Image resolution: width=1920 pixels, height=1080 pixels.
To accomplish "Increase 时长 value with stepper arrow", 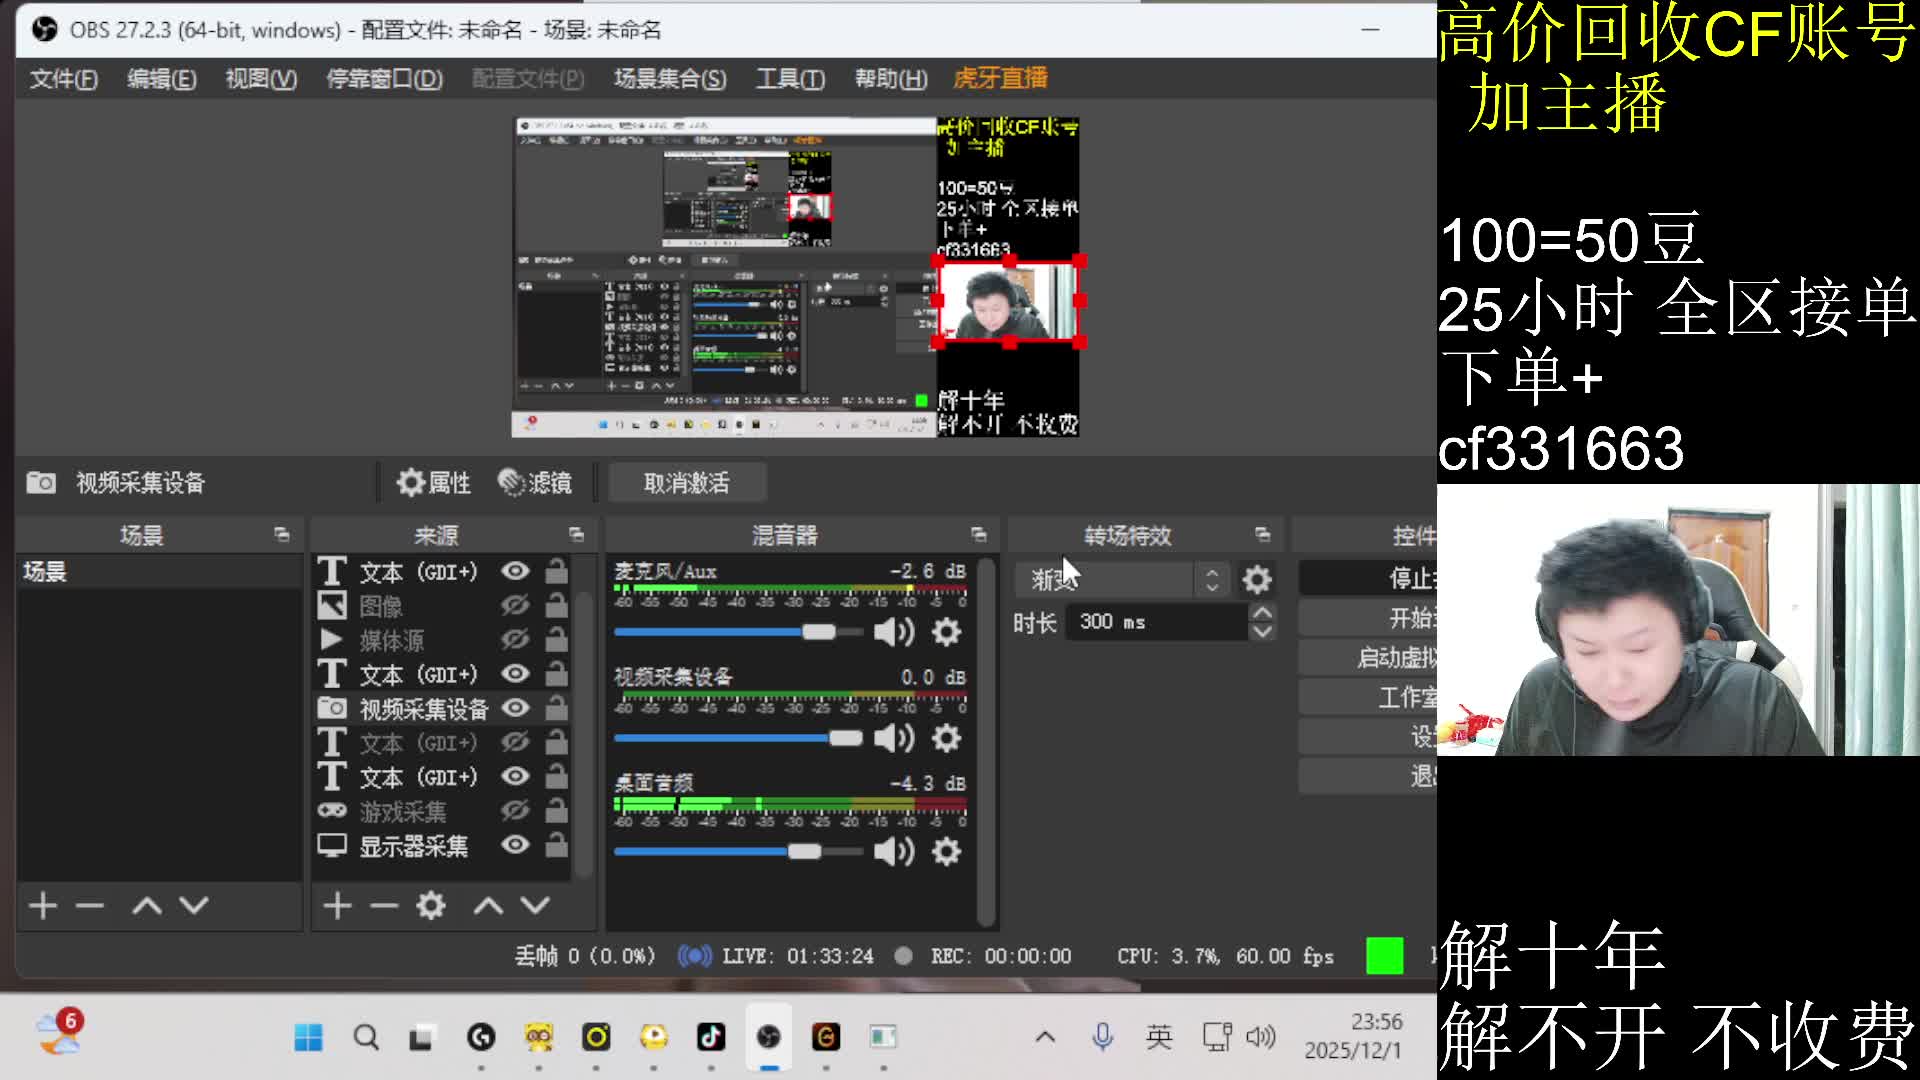I will pos(1261,613).
